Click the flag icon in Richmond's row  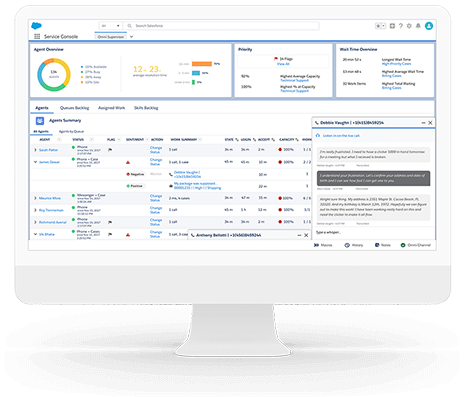[110, 222]
